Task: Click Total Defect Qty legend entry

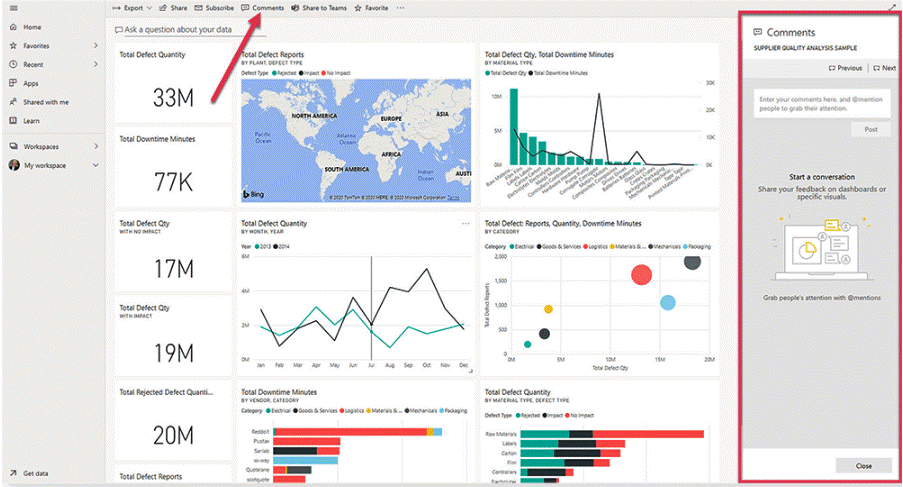Action: coord(506,73)
